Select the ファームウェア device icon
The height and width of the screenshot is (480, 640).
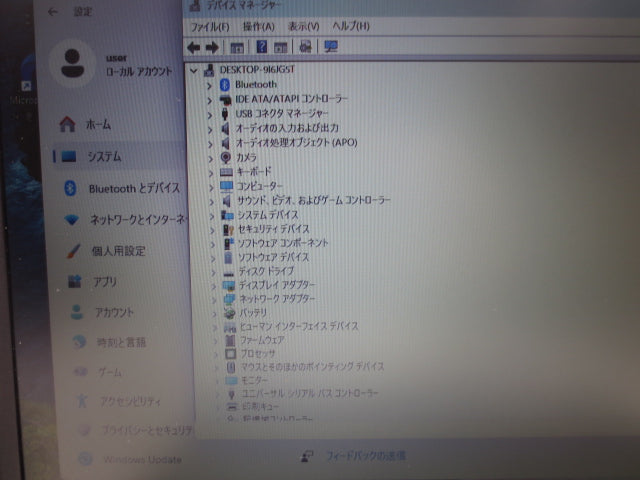(x=231, y=340)
